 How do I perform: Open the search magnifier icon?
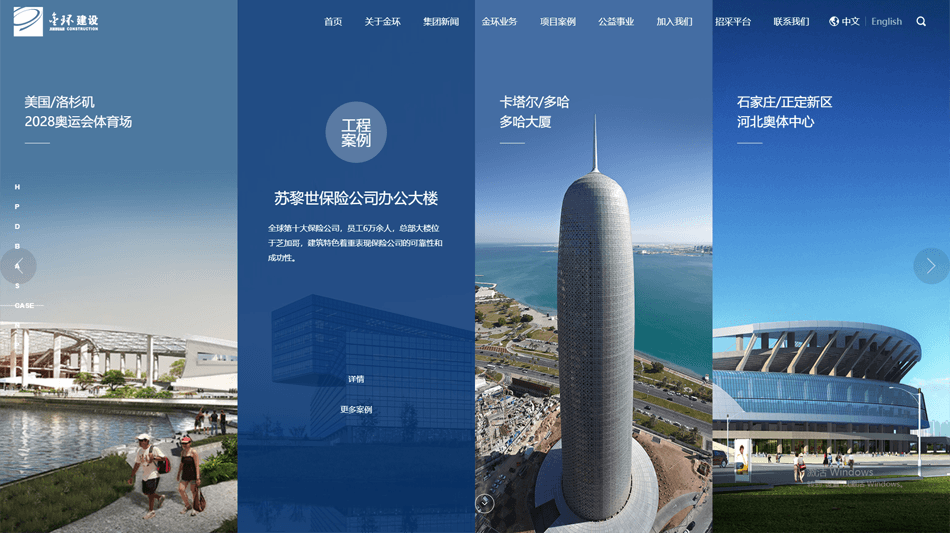click(x=921, y=21)
